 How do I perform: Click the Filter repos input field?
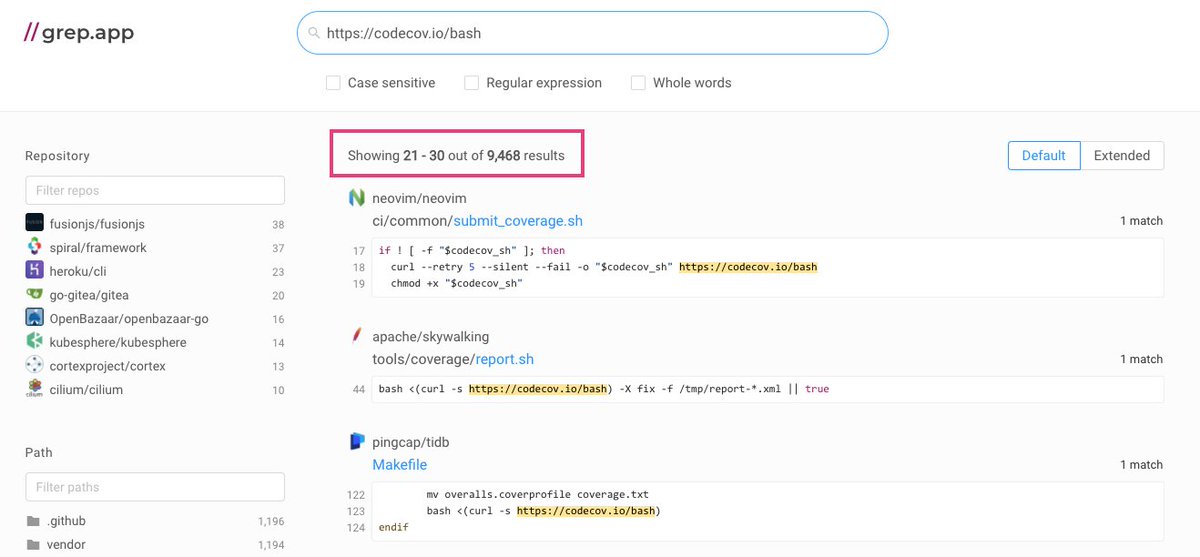155,190
